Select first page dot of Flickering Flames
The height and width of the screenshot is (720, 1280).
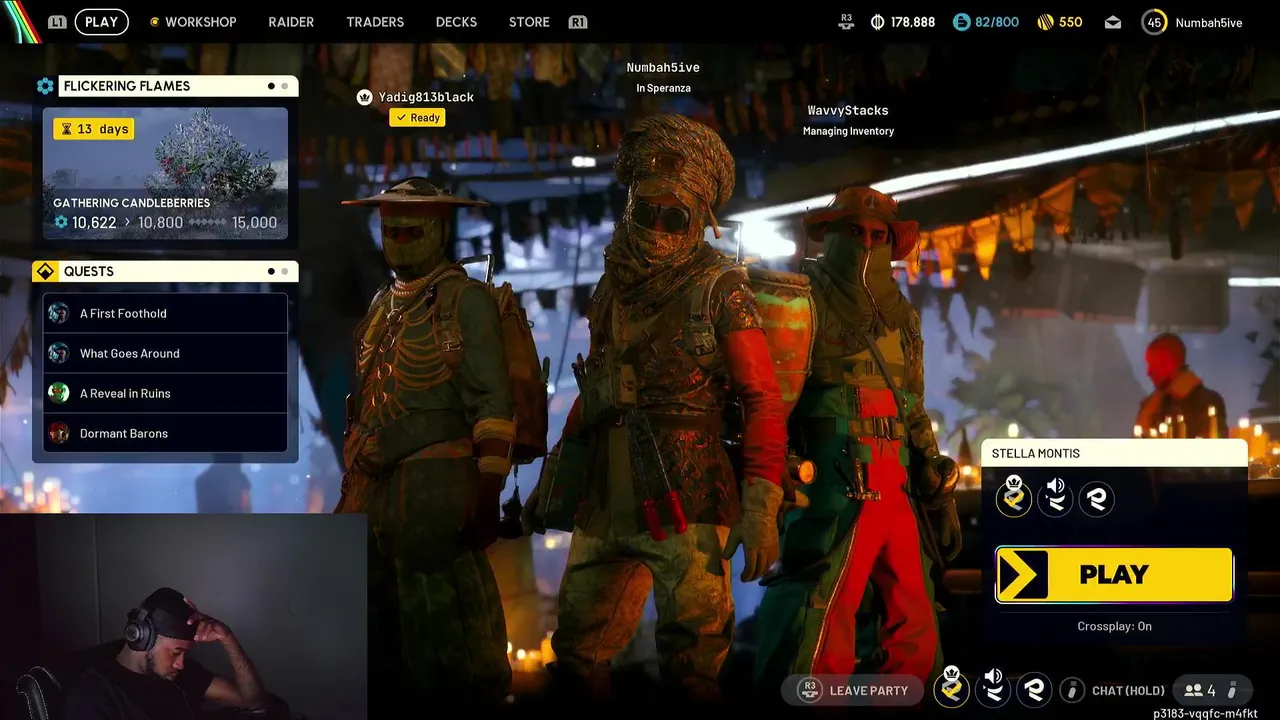[271, 86]
